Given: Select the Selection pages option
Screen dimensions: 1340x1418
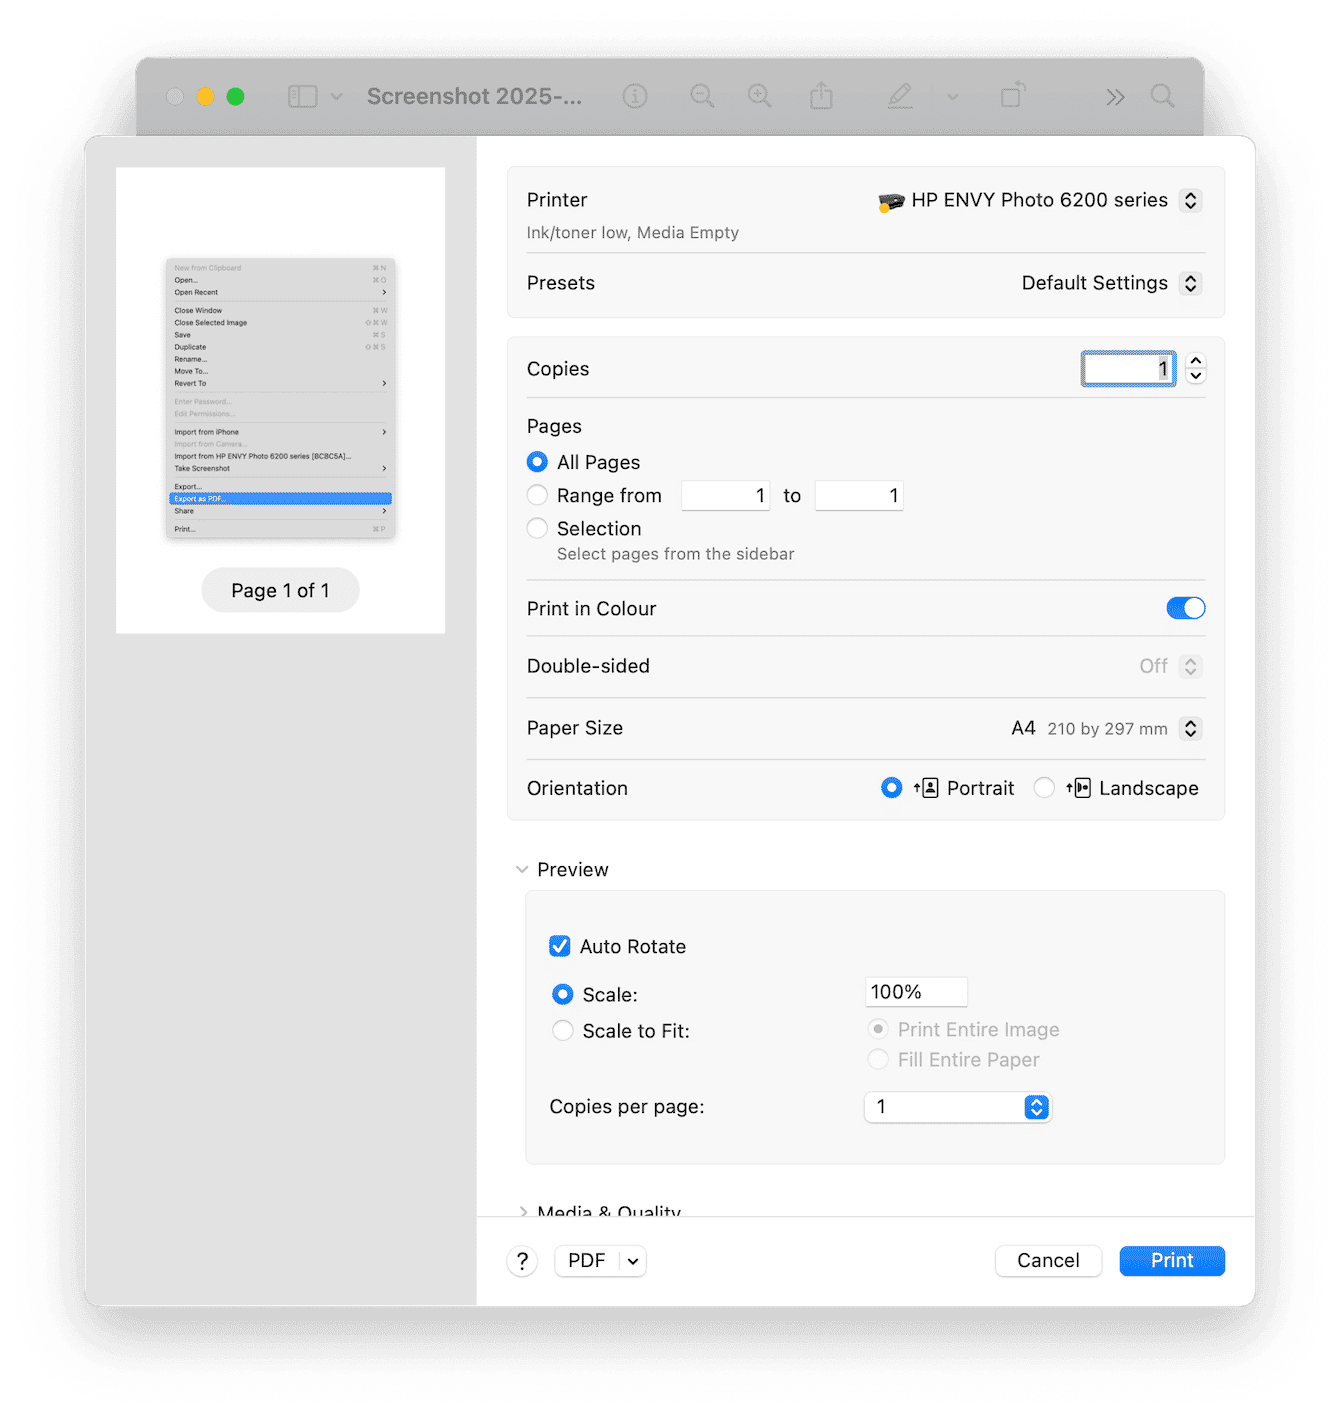Looking at the screenshot, I should [x=537, y=528].
